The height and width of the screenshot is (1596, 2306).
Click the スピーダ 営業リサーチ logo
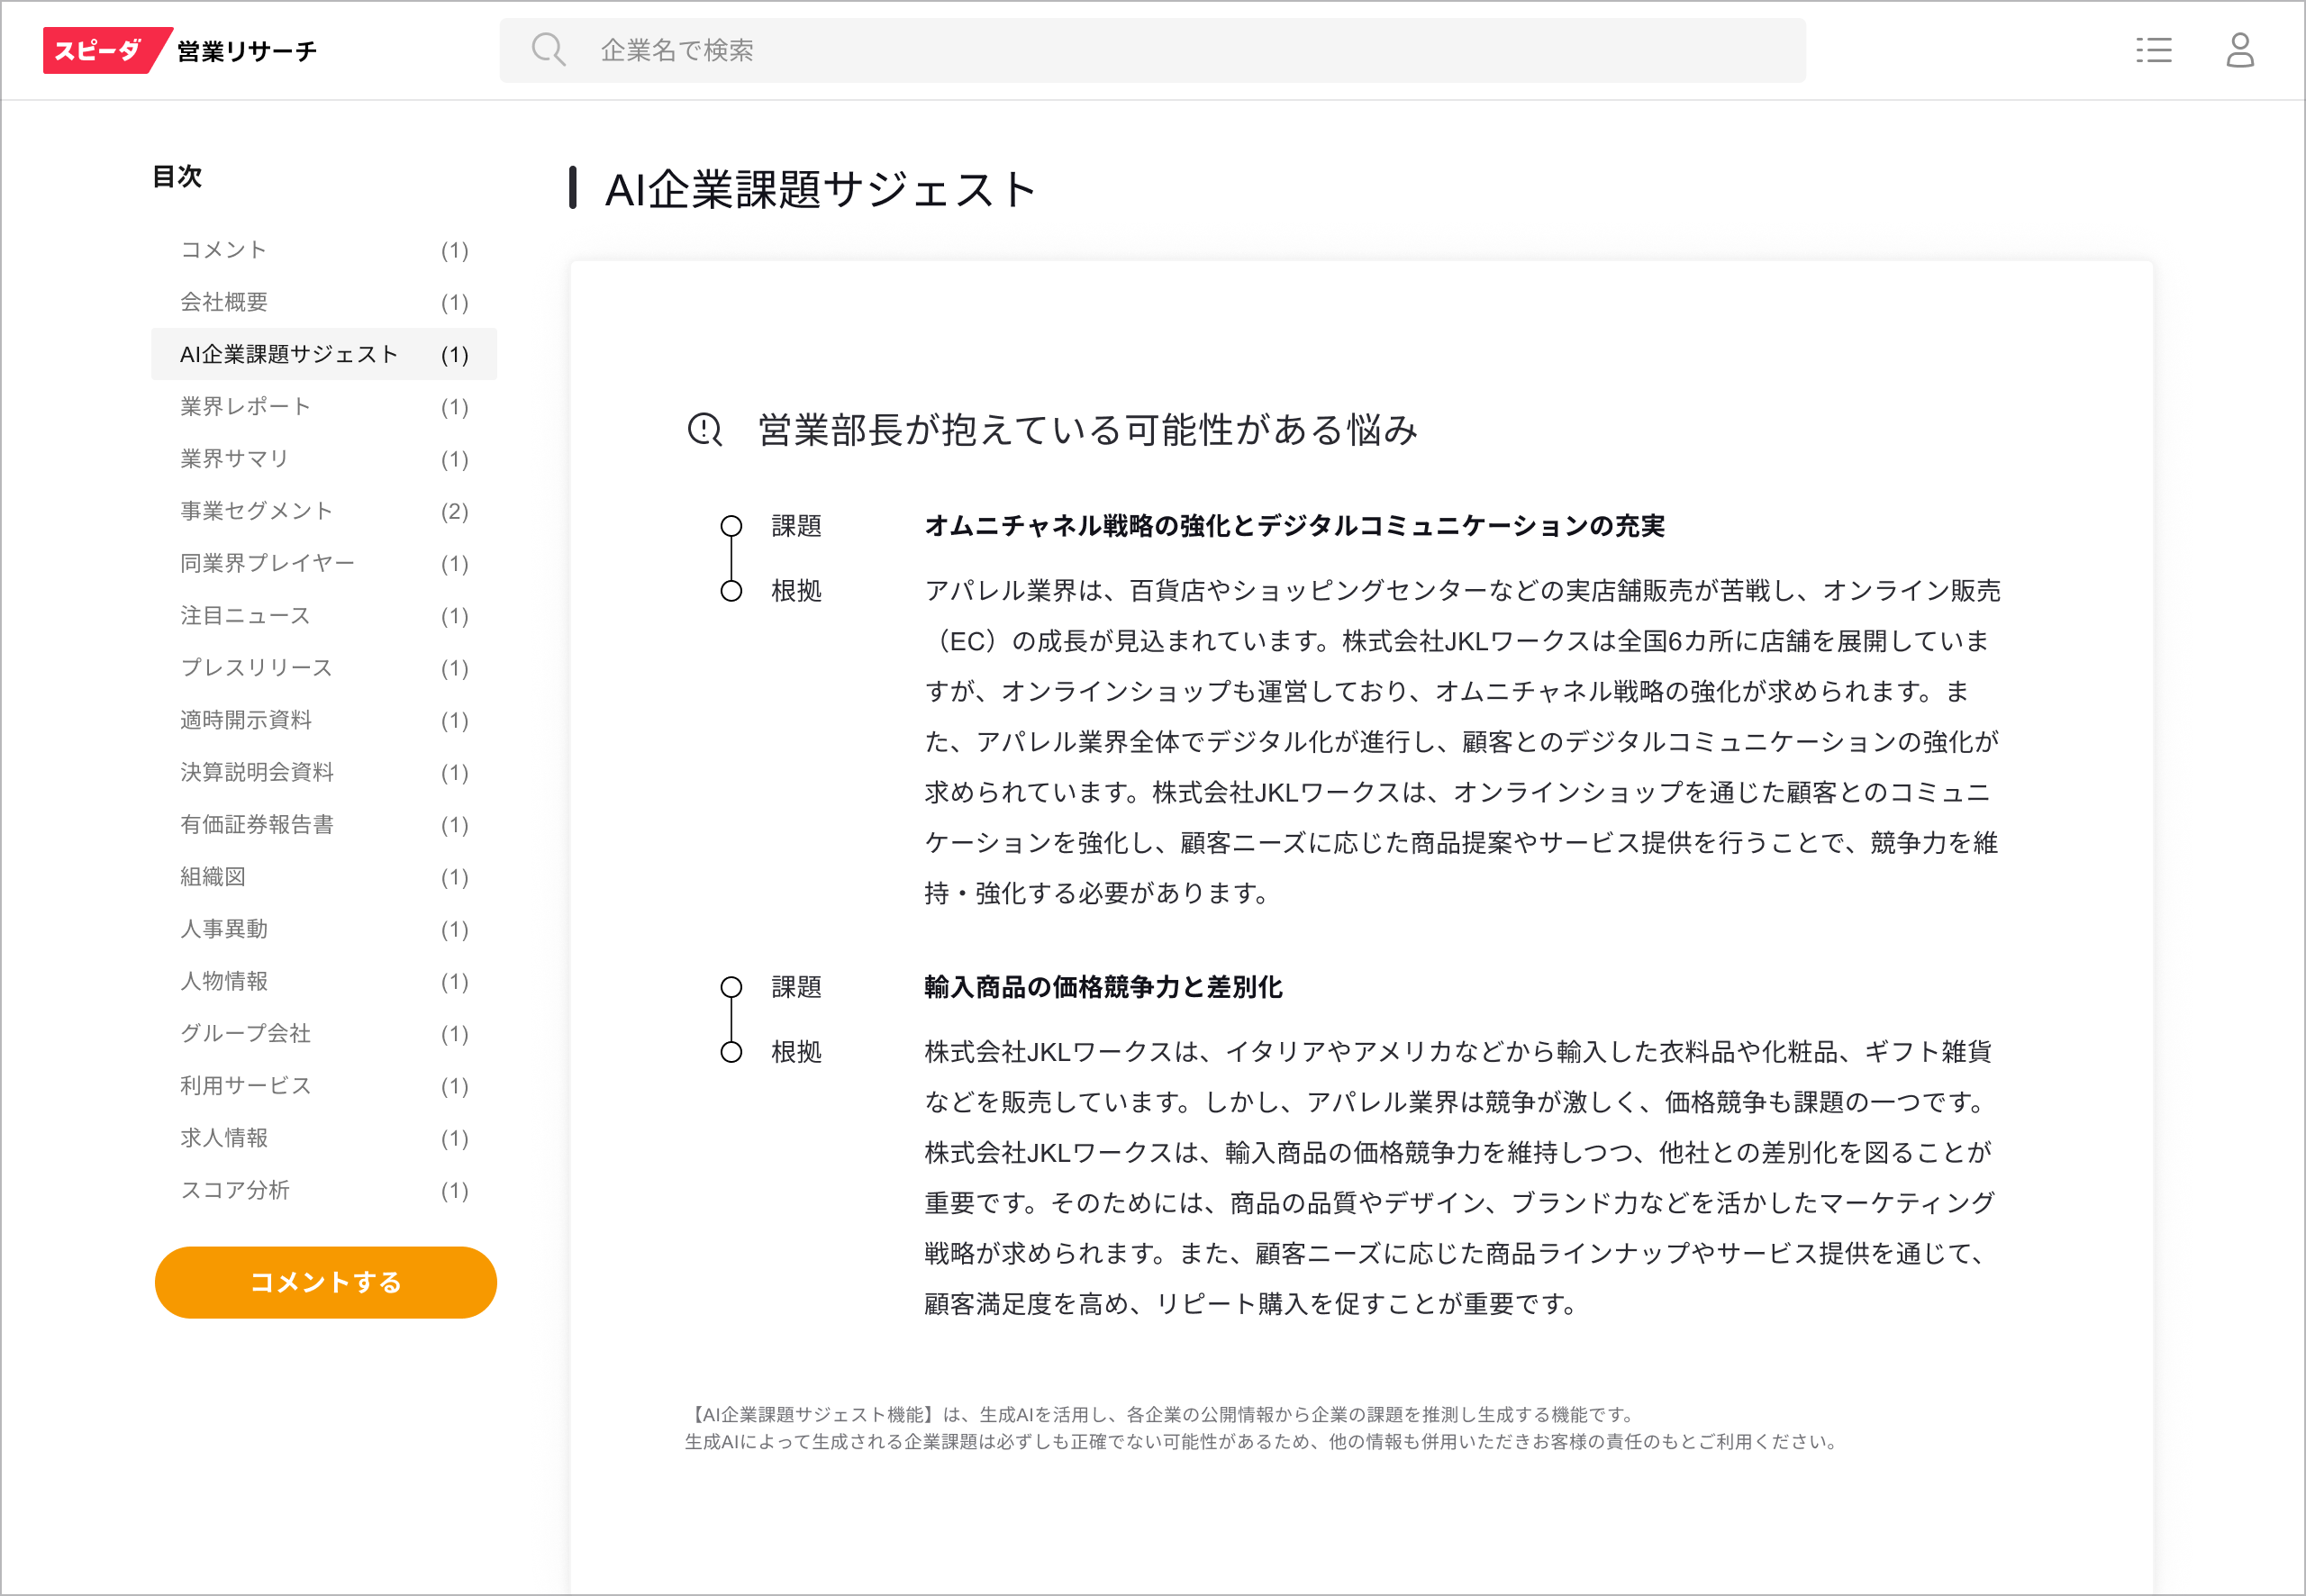tap(180, 50)
